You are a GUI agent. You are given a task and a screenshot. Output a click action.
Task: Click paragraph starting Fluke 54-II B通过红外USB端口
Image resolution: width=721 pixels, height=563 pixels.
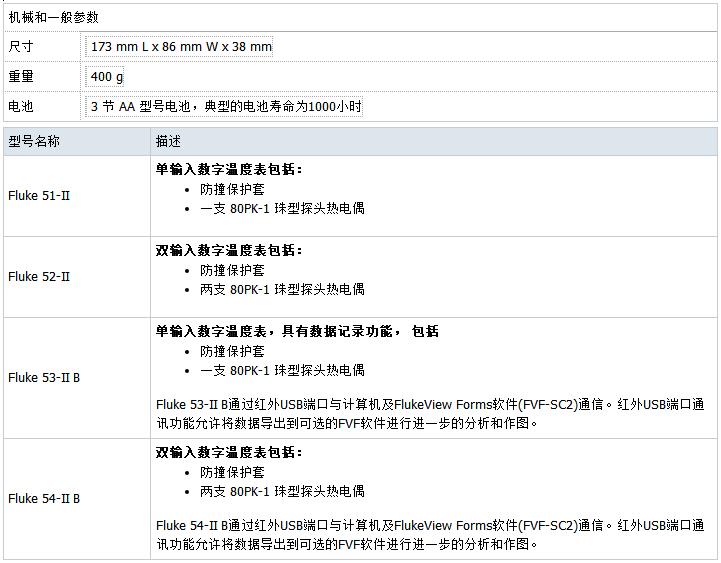pos(430,534)
